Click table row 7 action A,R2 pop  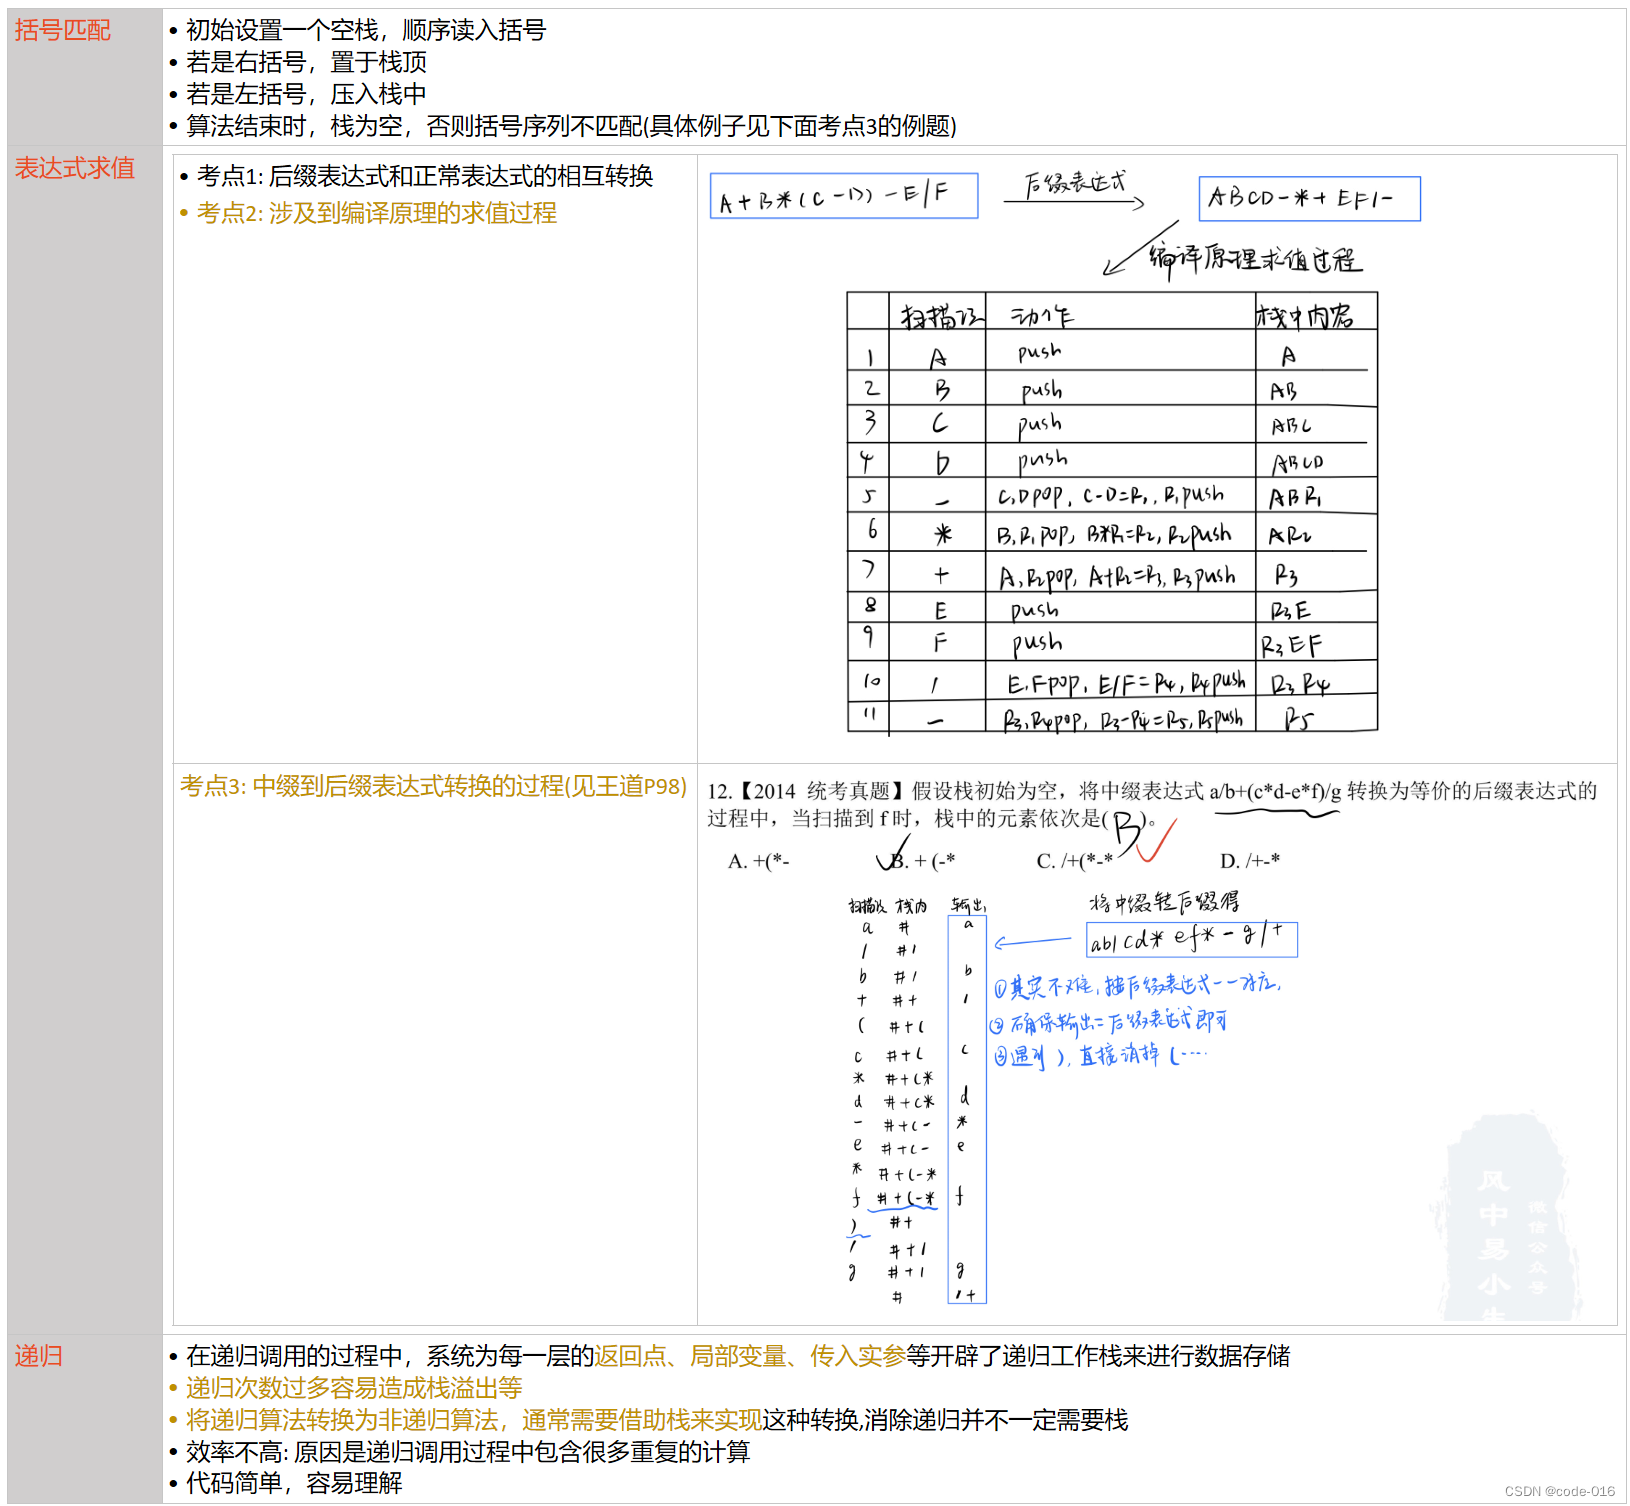coord(1117,576)
